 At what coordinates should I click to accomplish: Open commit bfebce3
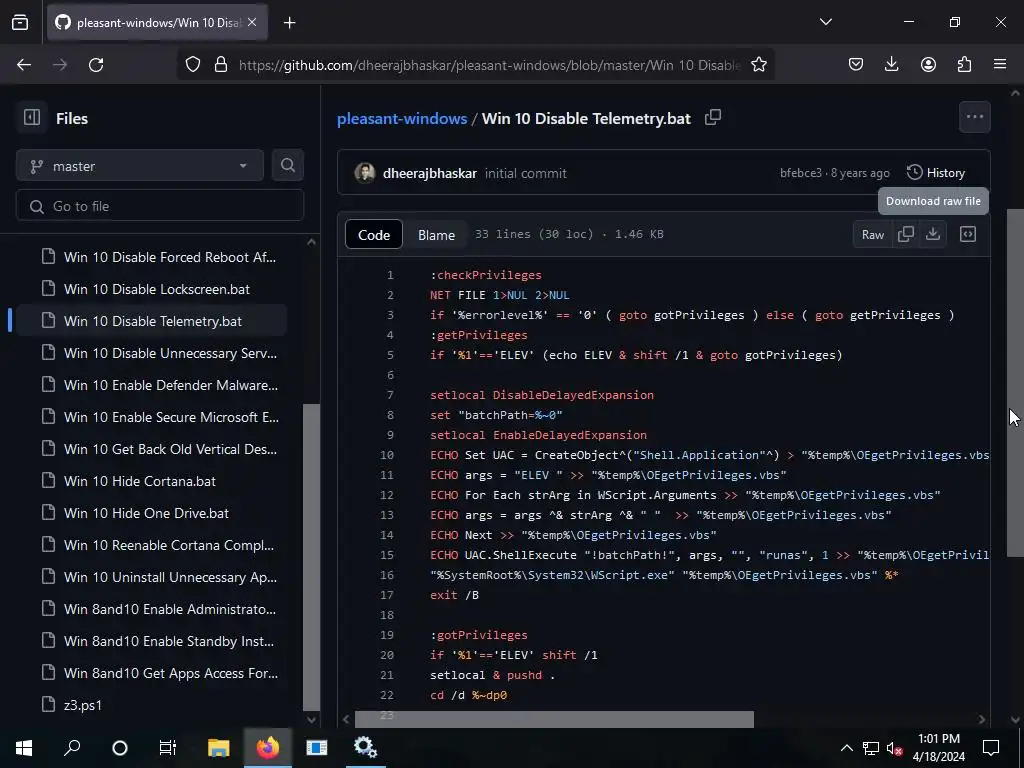click(801, 173)
